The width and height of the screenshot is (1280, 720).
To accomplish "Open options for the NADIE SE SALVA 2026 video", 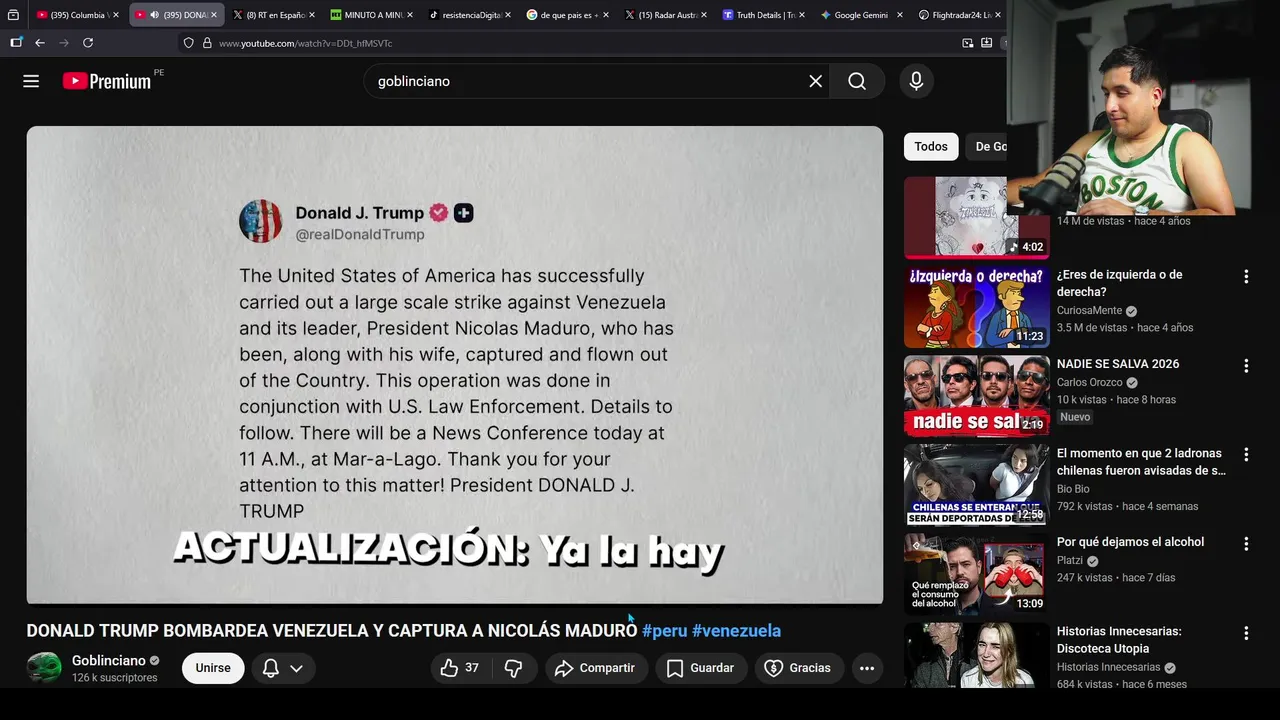I will coord(1246,366).
